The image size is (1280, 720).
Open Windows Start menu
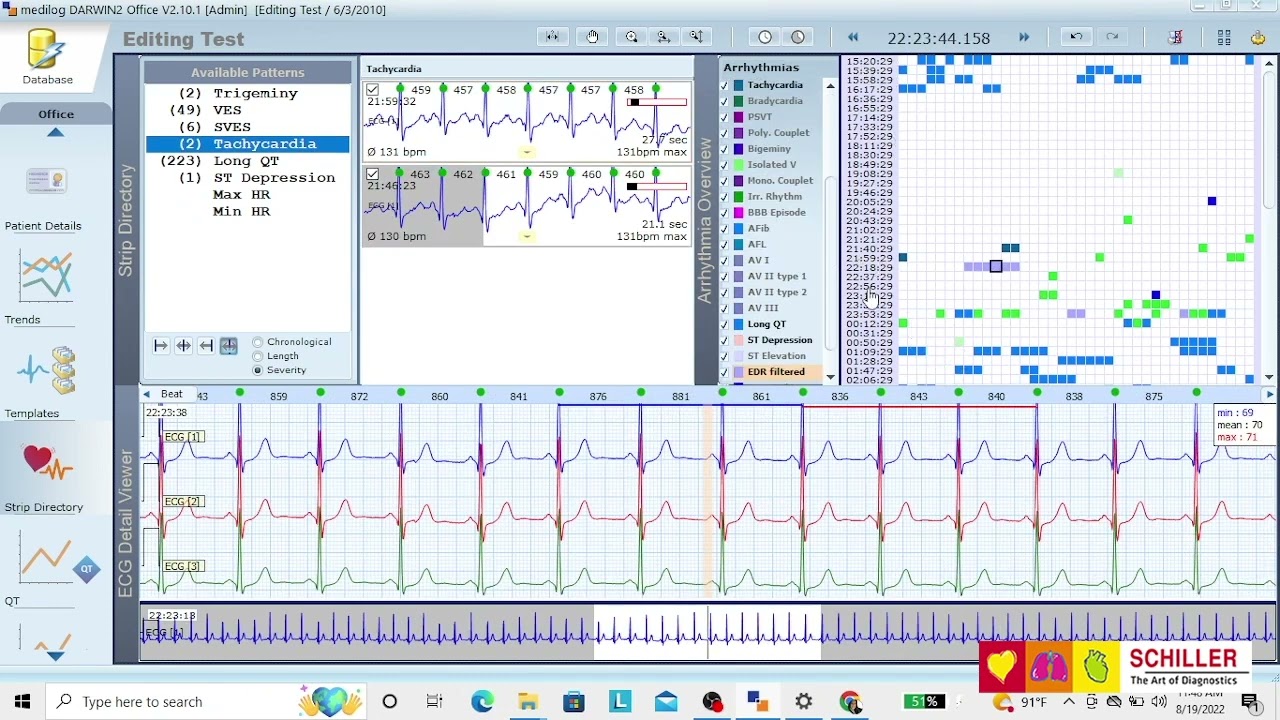(x=22, y=702)
